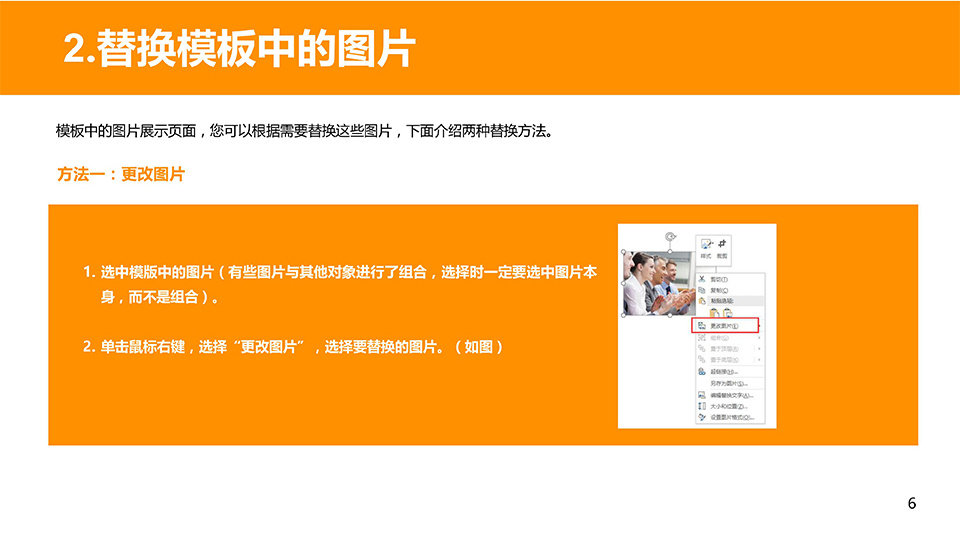
Task: Click the Hyperlink (超链接) chain icon
Action: click(x=702, y=371)
